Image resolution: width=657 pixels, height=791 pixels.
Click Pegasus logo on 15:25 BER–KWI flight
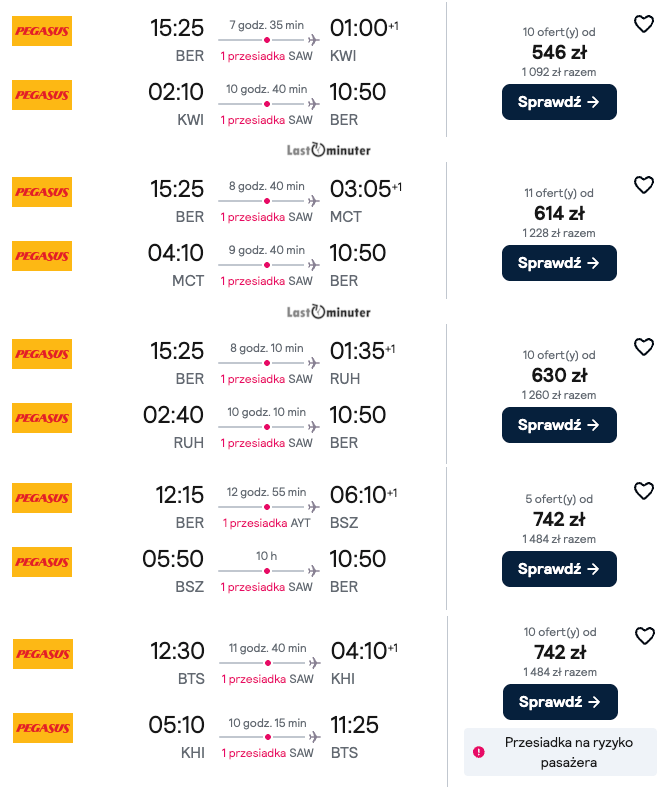coord(42,31)
